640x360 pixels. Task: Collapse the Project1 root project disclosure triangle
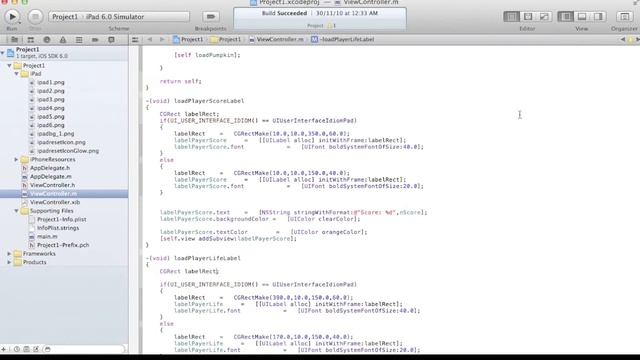coord(3,53)
